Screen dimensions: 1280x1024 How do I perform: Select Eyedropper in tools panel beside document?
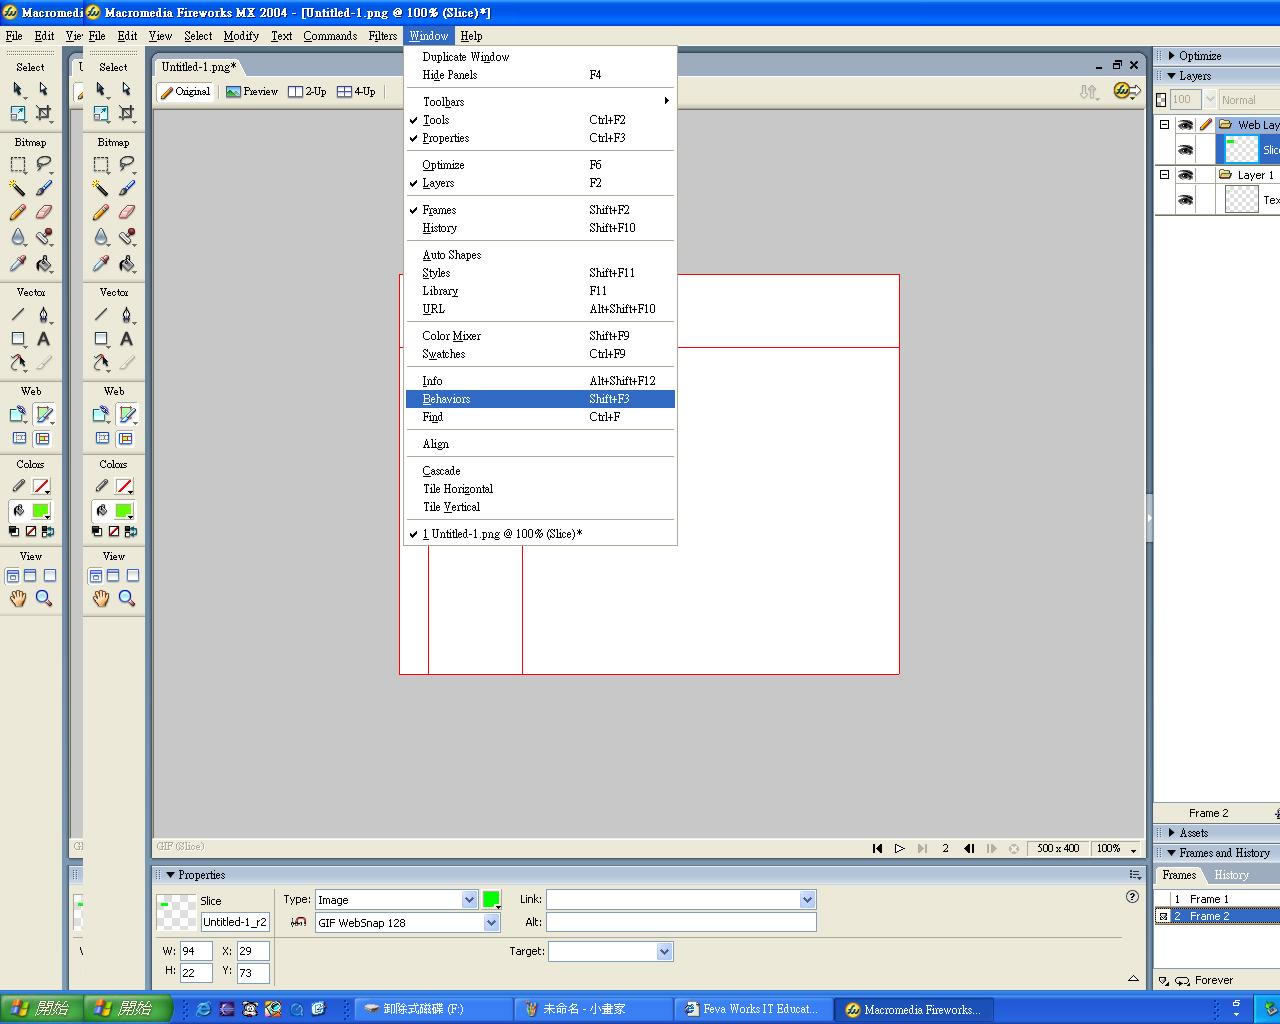(x=101, y=263)
